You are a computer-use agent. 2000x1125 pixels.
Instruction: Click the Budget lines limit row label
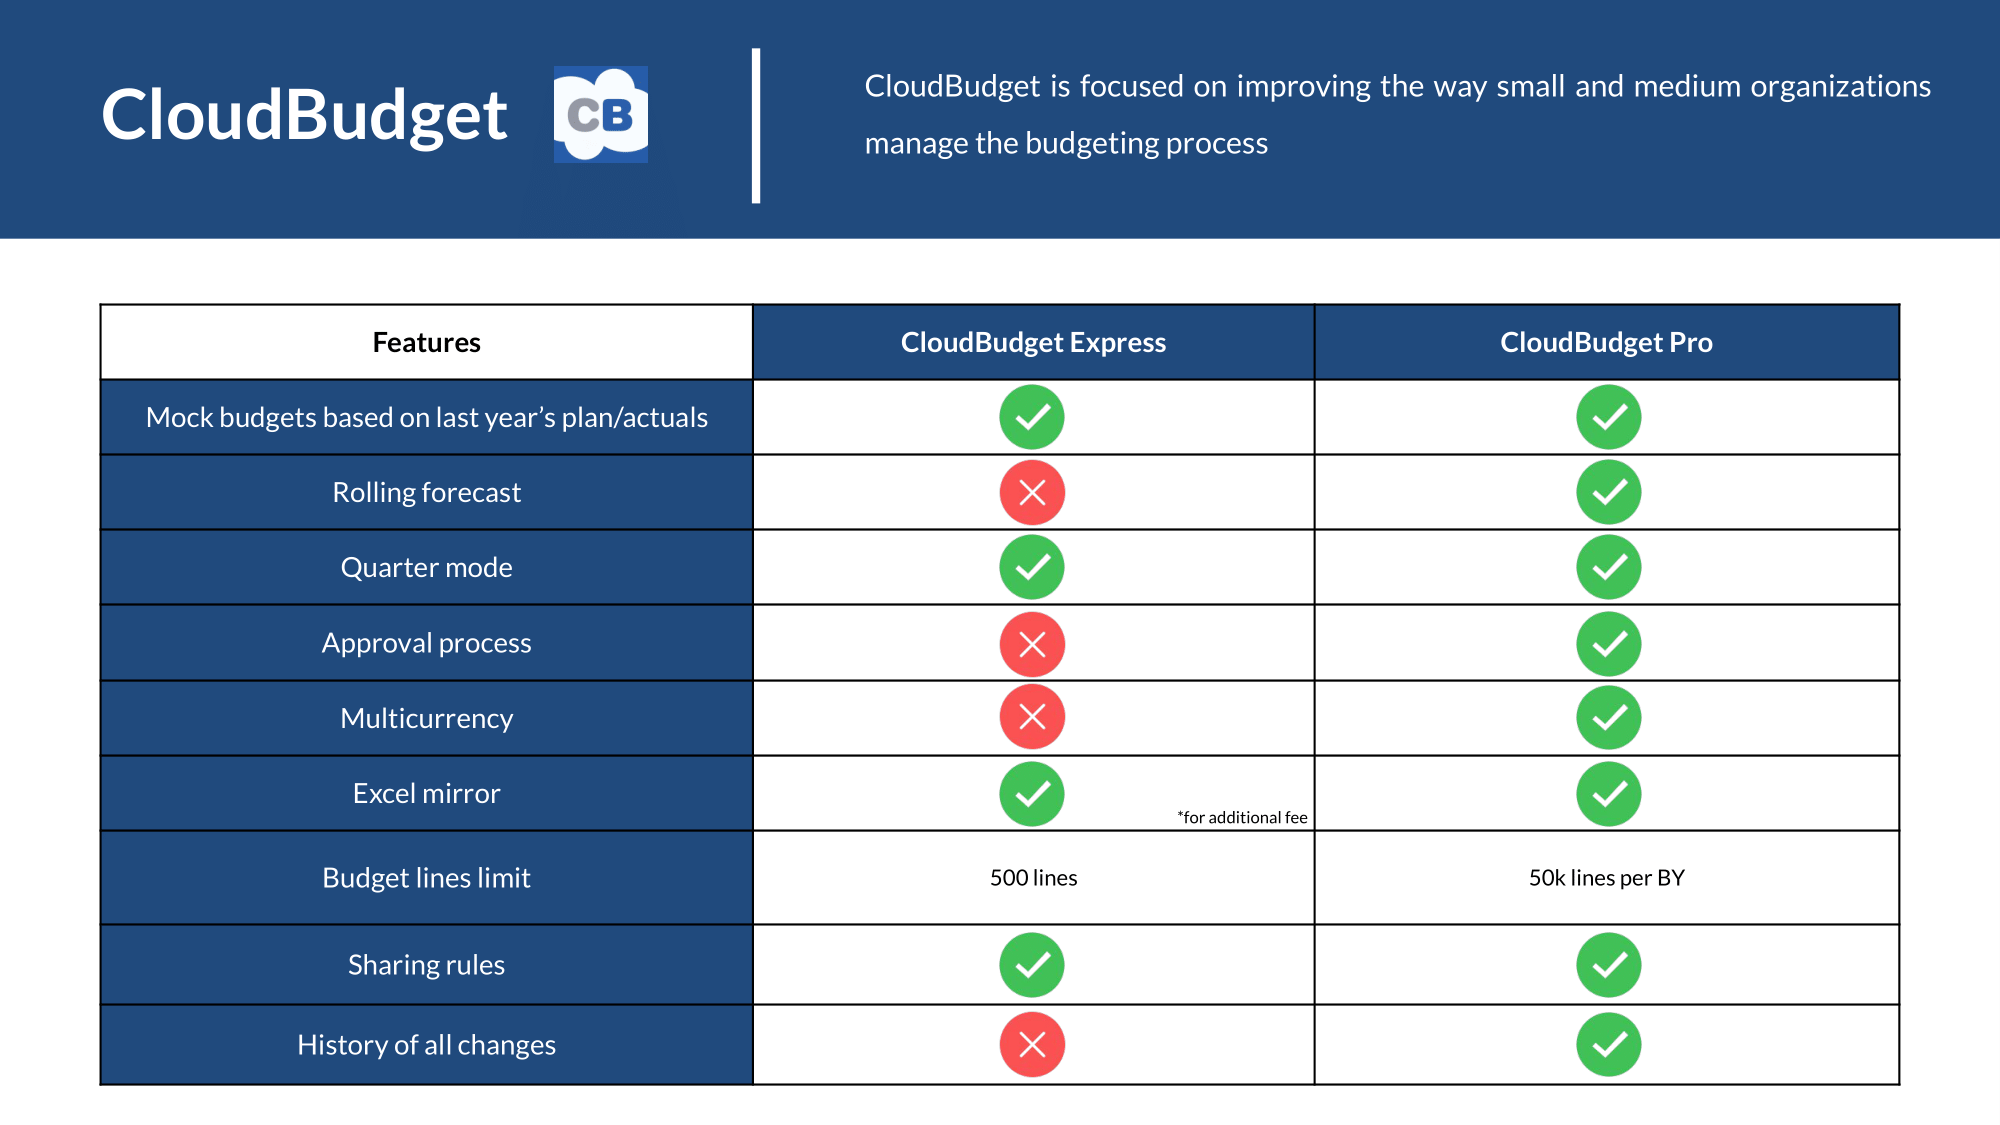click(x=426, y=878)
